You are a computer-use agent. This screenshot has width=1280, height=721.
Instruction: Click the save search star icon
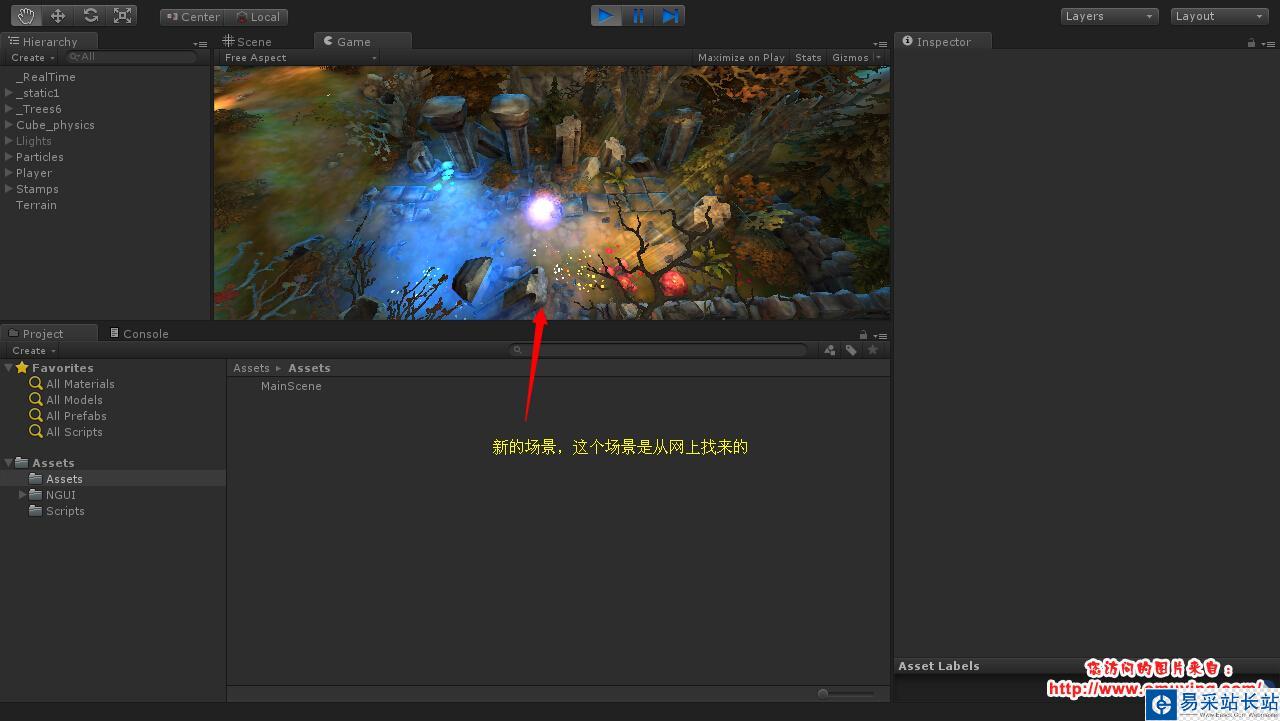[x=873, y=351]
